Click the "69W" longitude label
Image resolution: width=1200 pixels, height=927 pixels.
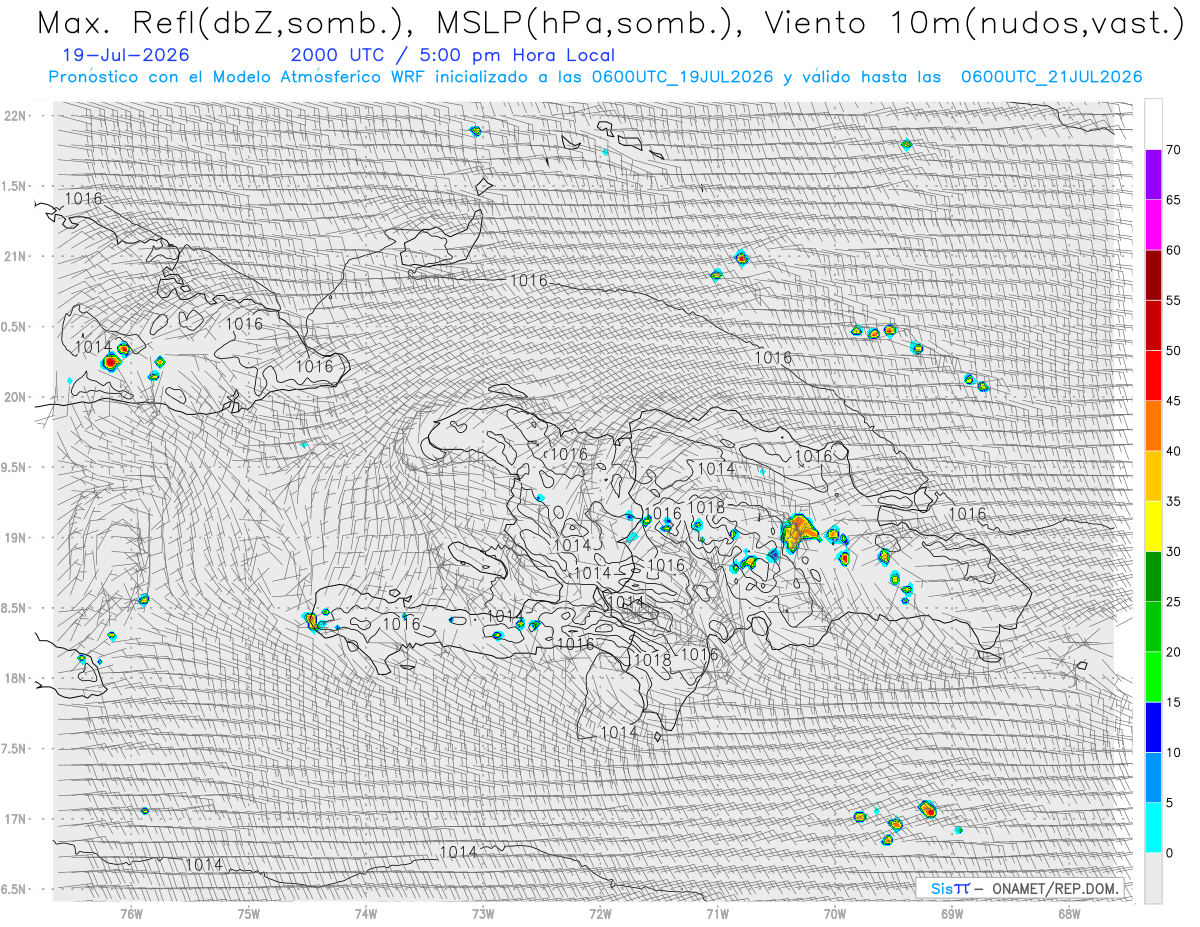click(x=952, y=914)
